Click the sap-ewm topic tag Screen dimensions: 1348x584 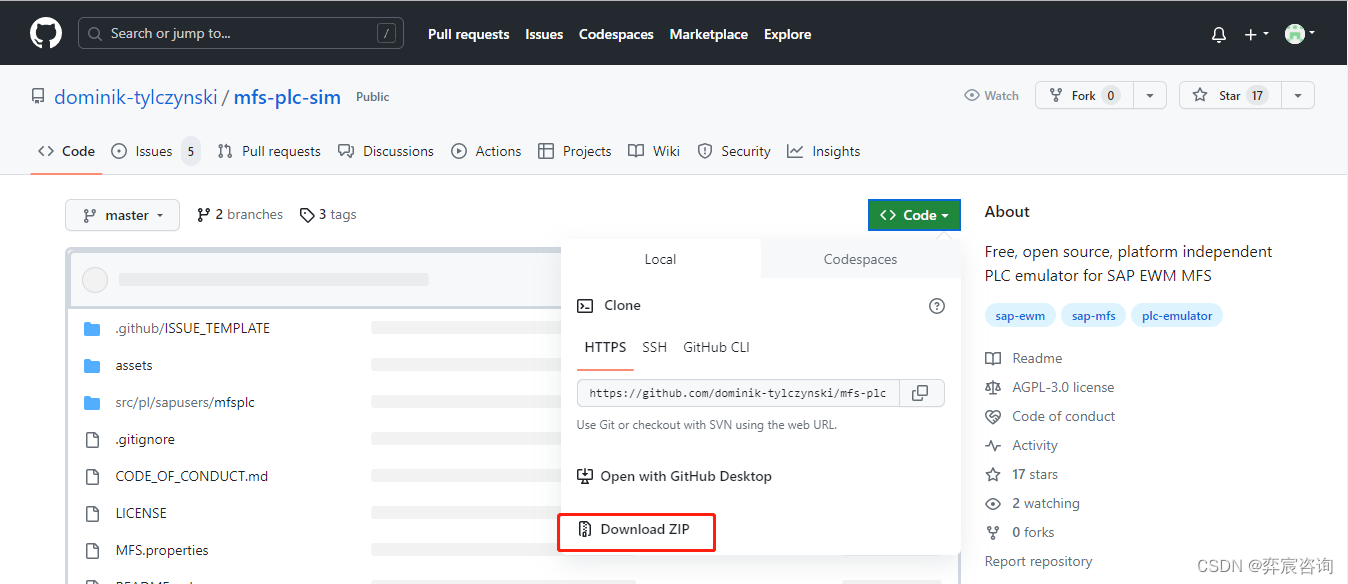1020,316
